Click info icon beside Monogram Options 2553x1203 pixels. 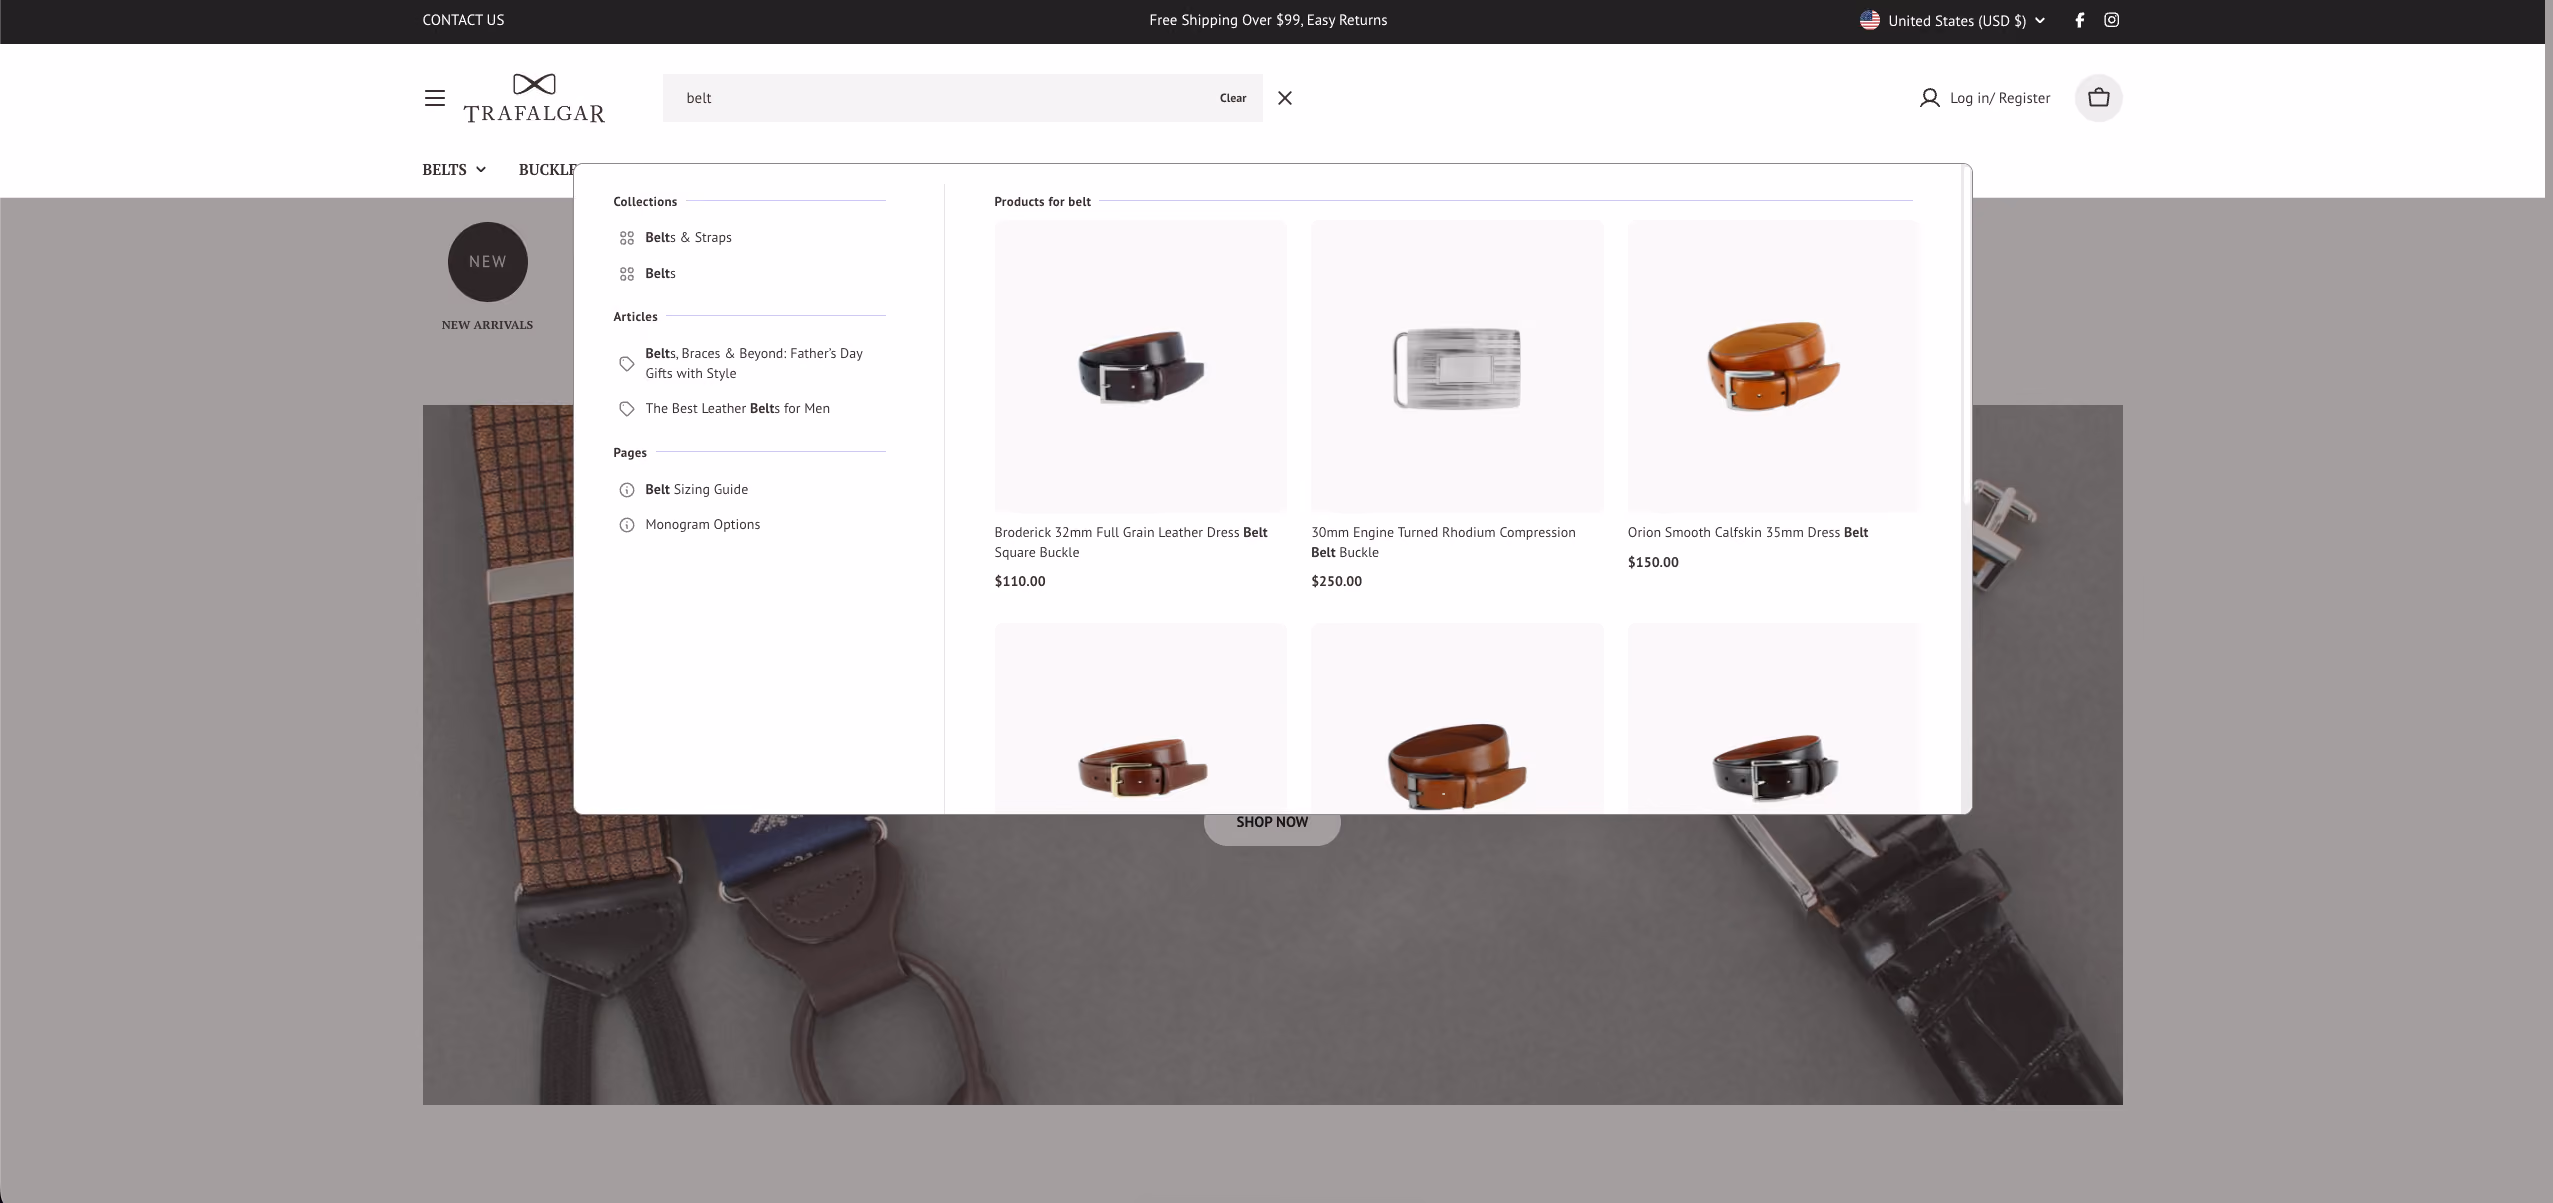tap(627, 525)
